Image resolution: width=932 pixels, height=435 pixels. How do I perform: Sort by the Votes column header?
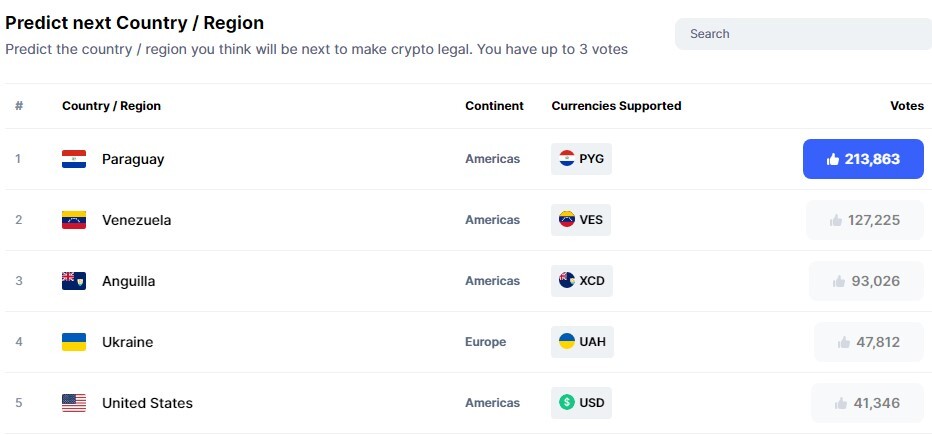(x=906, y=106)
